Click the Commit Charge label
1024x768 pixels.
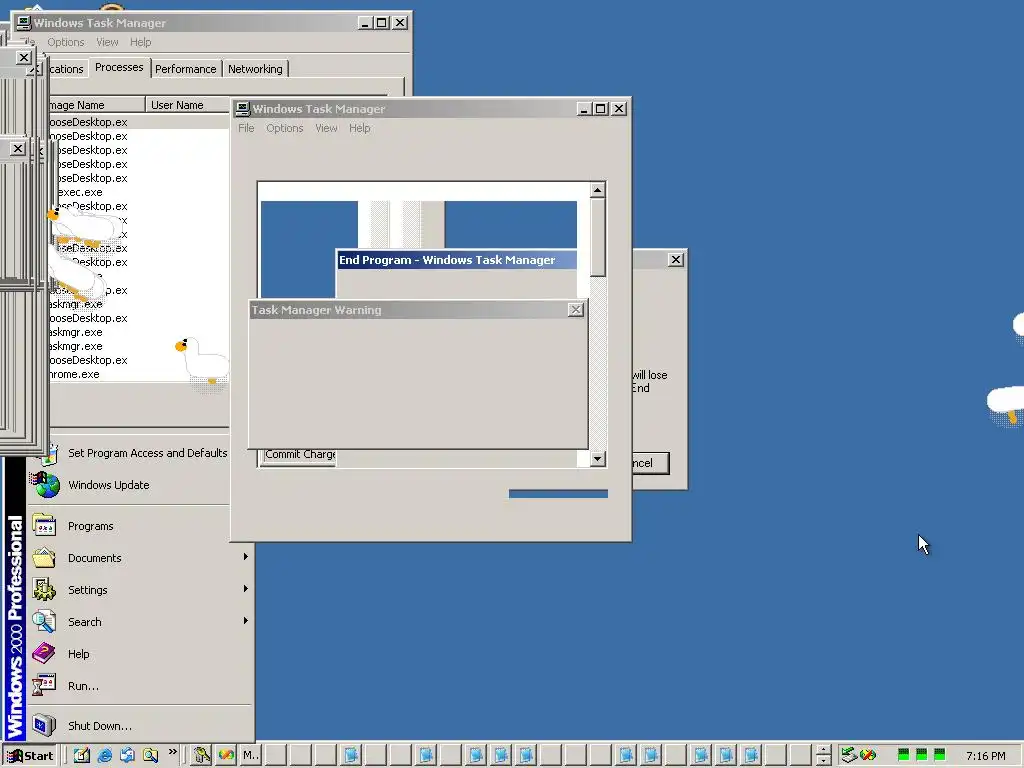300,454
